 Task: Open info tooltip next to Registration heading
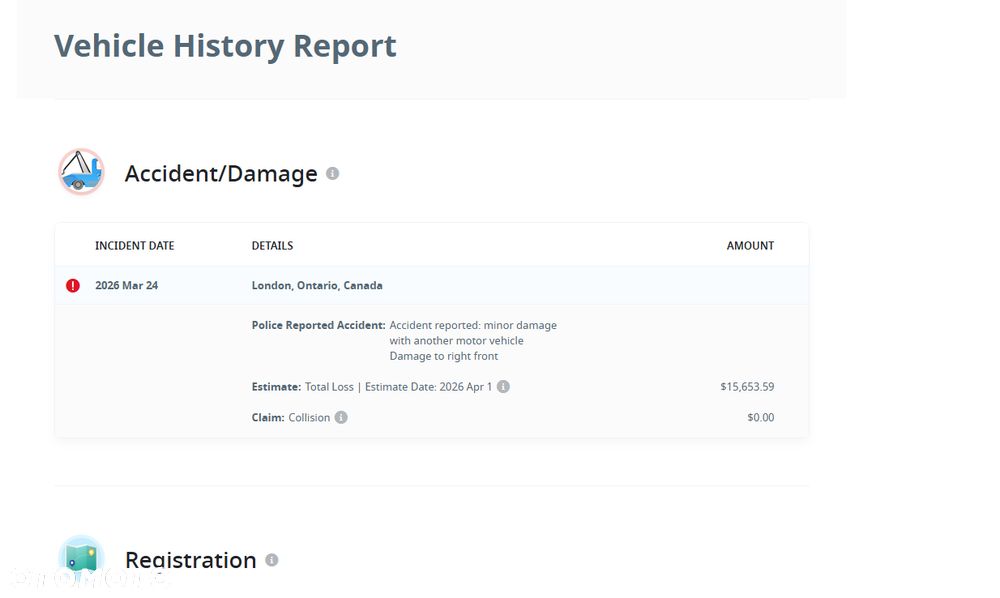(x=272, y=560)
